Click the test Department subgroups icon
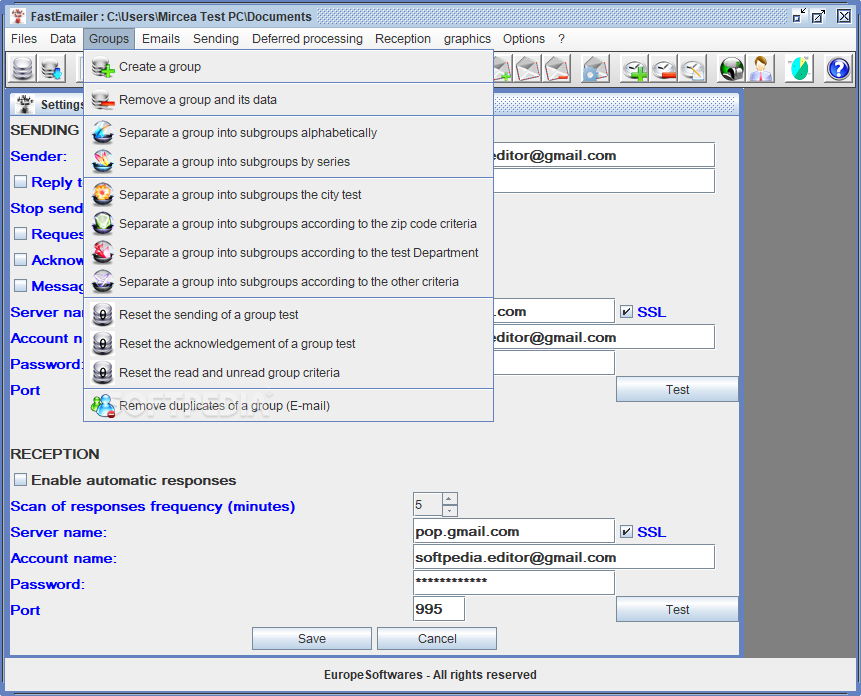This screenshot has height=696, width=861. (x=103, y=253)
